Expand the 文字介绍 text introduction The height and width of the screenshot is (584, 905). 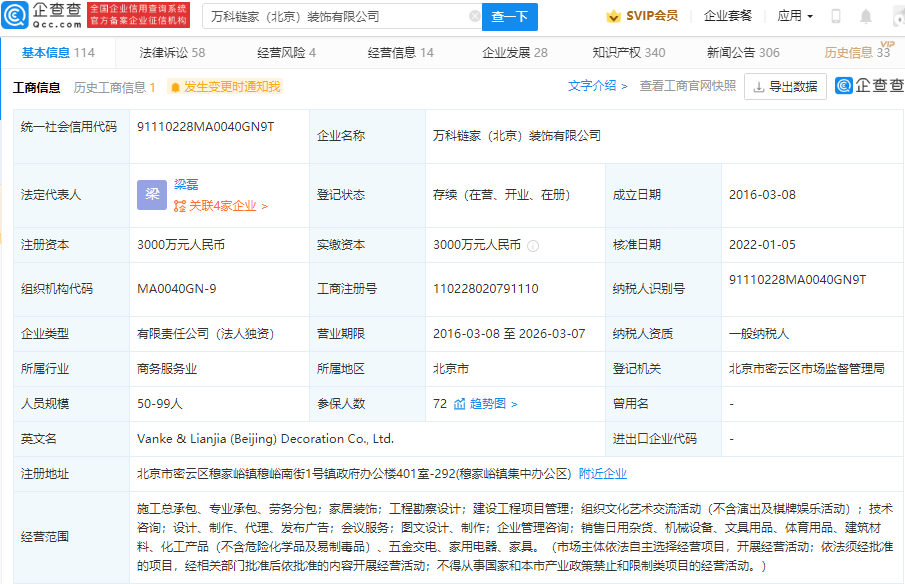(x=597, y=86)
